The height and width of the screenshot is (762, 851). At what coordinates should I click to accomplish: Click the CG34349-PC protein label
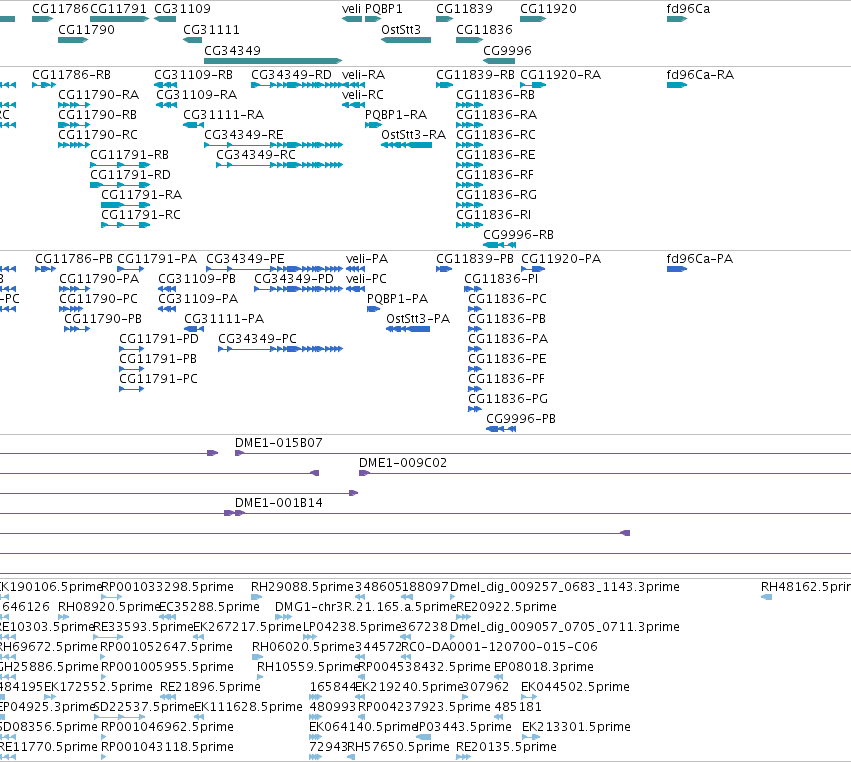click(x=257, y=339)
